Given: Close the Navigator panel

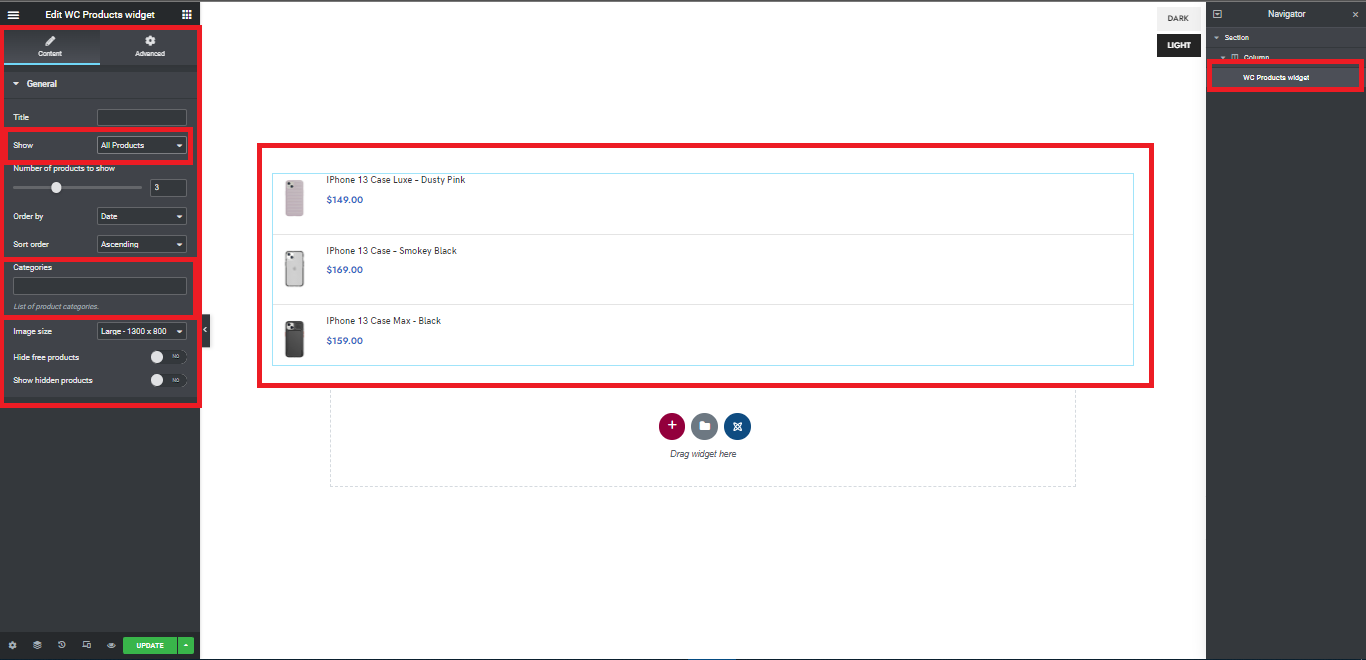Looking at the screenshot, I should 1355,15.
